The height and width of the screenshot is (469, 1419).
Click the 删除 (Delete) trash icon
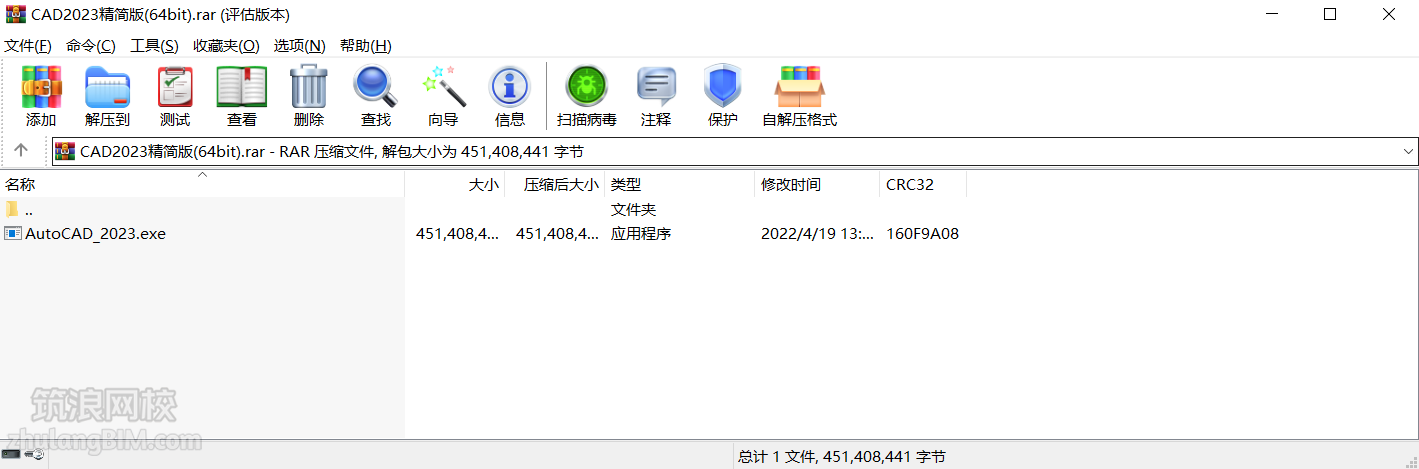(309, 88)
